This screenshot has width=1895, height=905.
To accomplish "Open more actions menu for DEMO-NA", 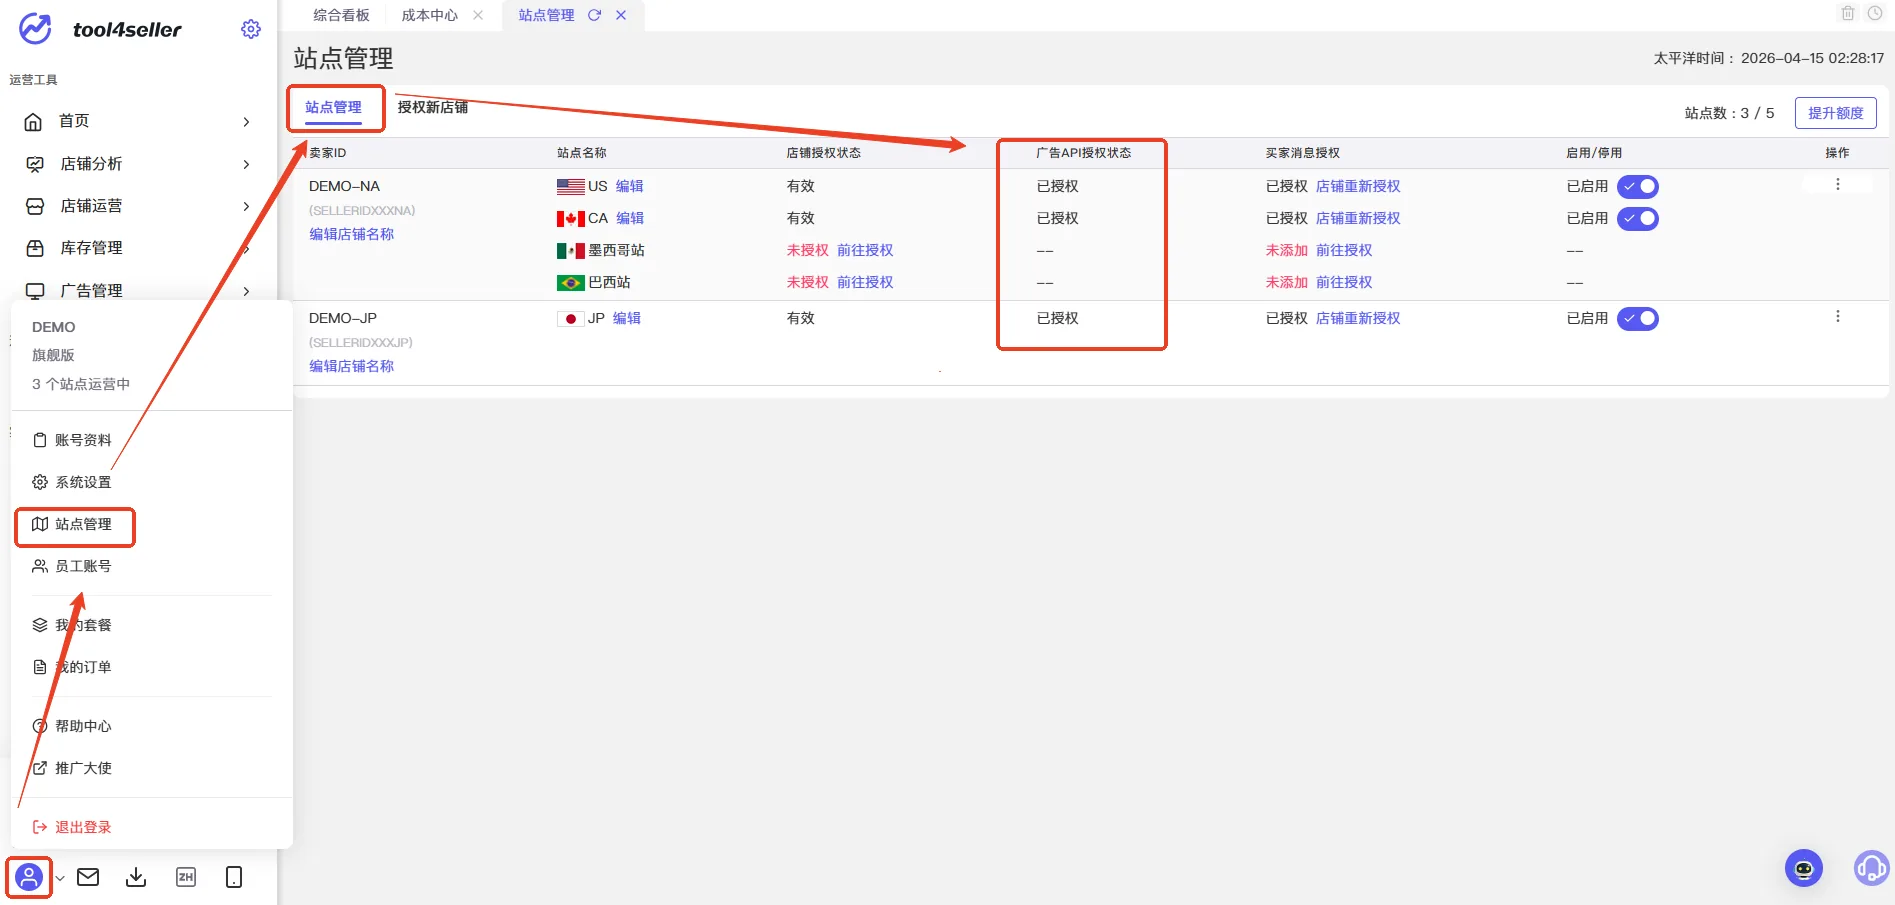I will click(x=1837, y=185).
